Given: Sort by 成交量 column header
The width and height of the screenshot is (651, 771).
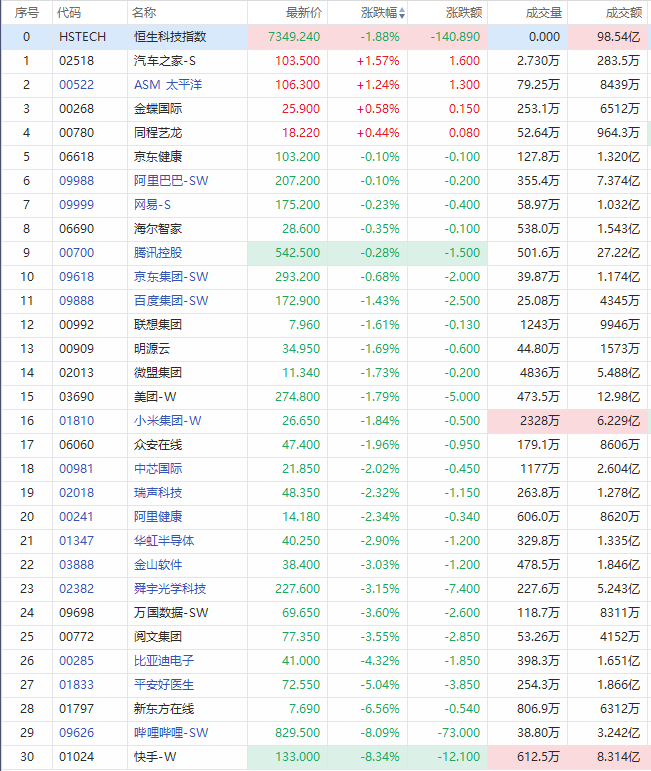Looking at the screenshot, I should (543, 13).
